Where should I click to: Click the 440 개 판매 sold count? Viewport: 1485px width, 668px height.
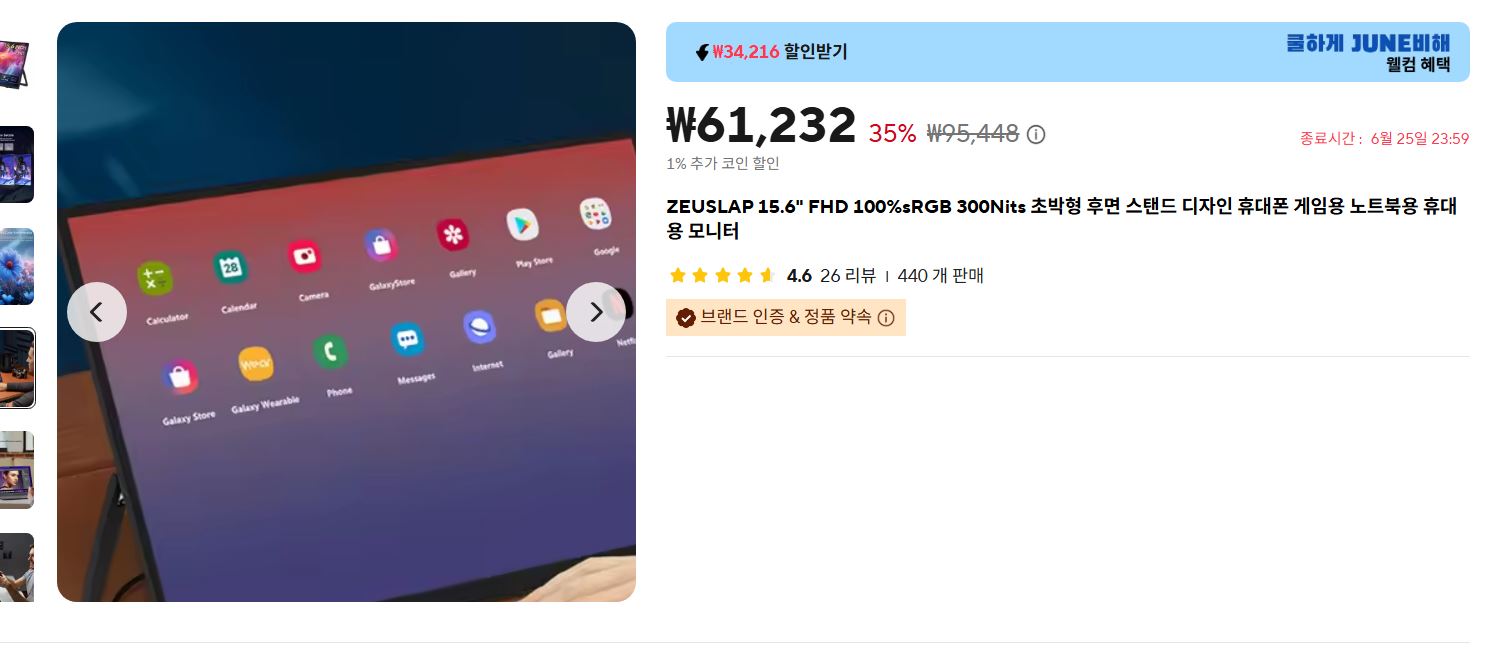(941, 276)
